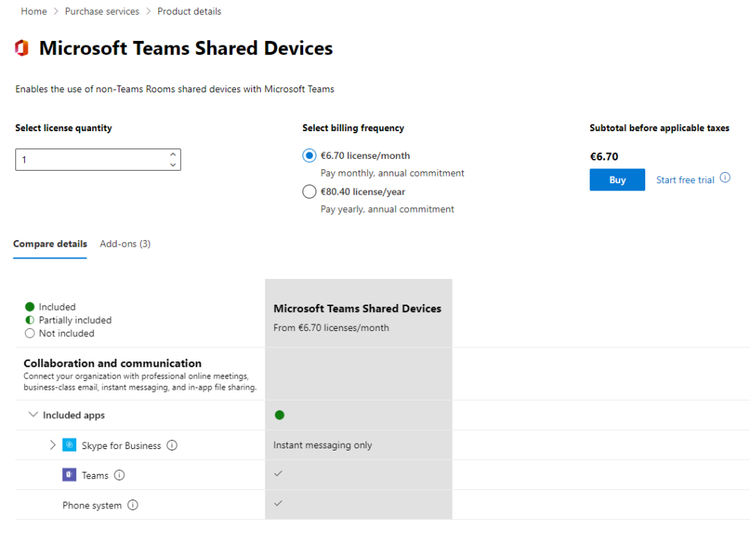Screen dimensions: 750x542
Task: Click the Skype for Business app icon
Action: coord(69,445)
